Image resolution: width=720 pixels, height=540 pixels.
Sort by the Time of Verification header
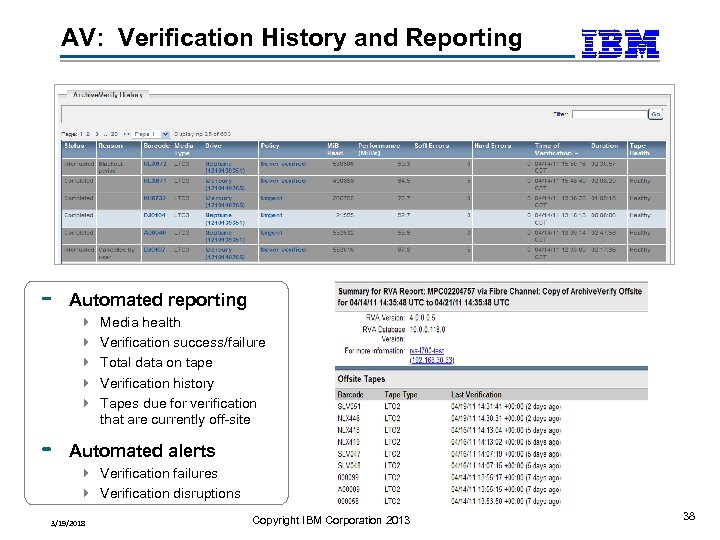[551, 149]
